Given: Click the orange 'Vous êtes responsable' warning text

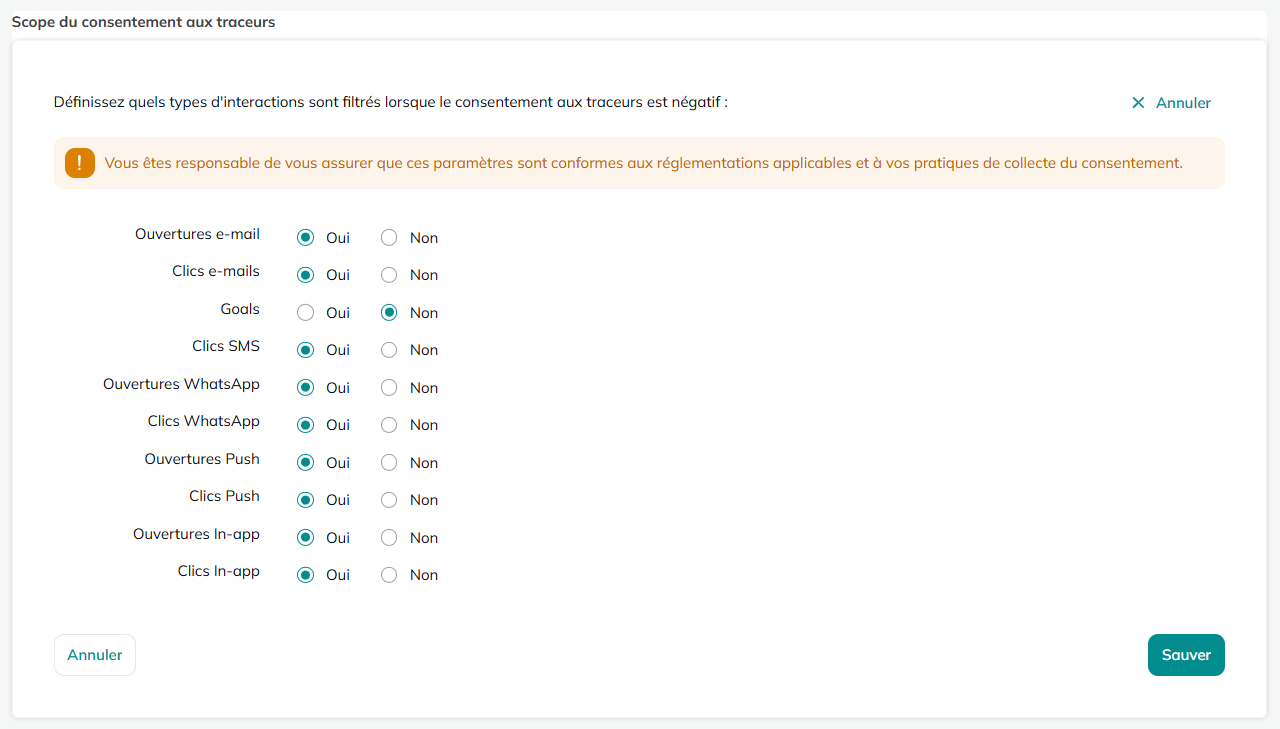Looking at the screenshot, I should click(x=643, y=163).
